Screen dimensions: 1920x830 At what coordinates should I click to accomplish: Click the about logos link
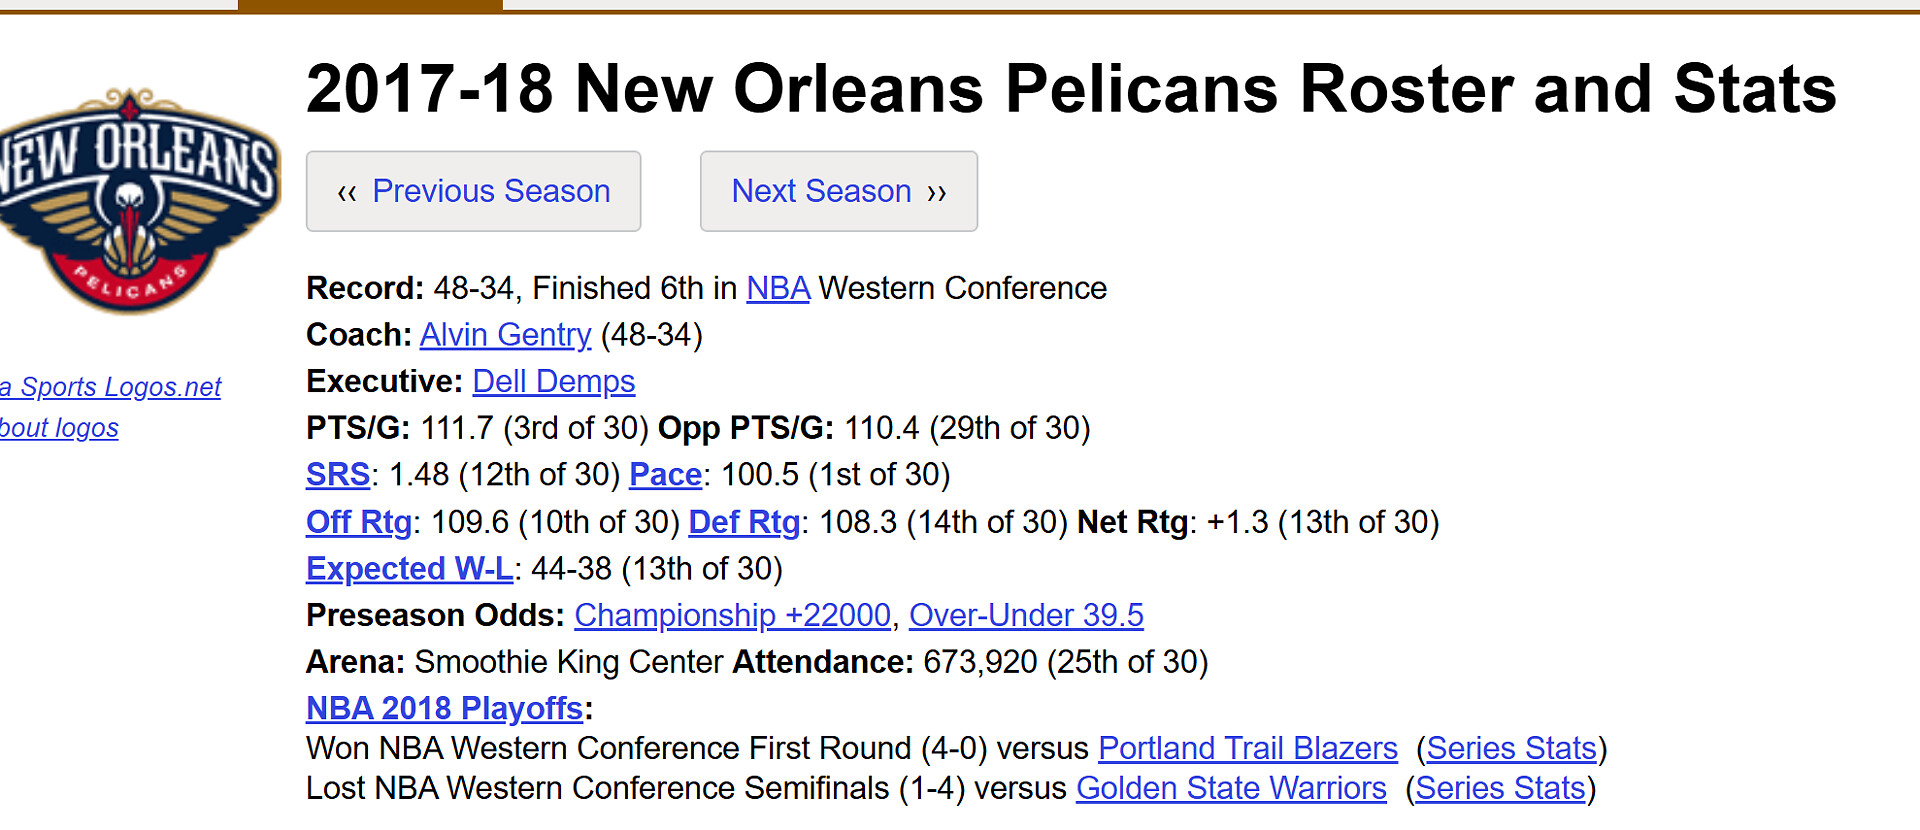pyautogui.click(x=59, y=428)
